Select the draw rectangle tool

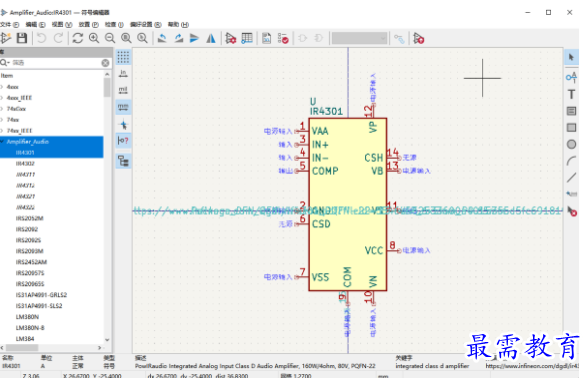coord(571,128)
